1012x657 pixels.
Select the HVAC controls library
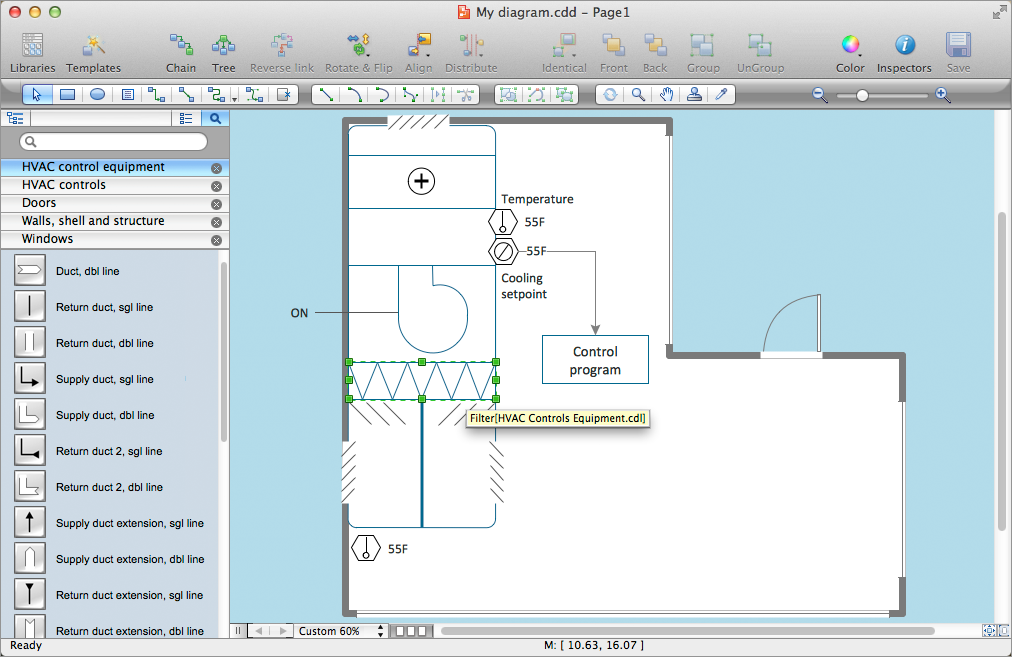click(x=64, y=185)
